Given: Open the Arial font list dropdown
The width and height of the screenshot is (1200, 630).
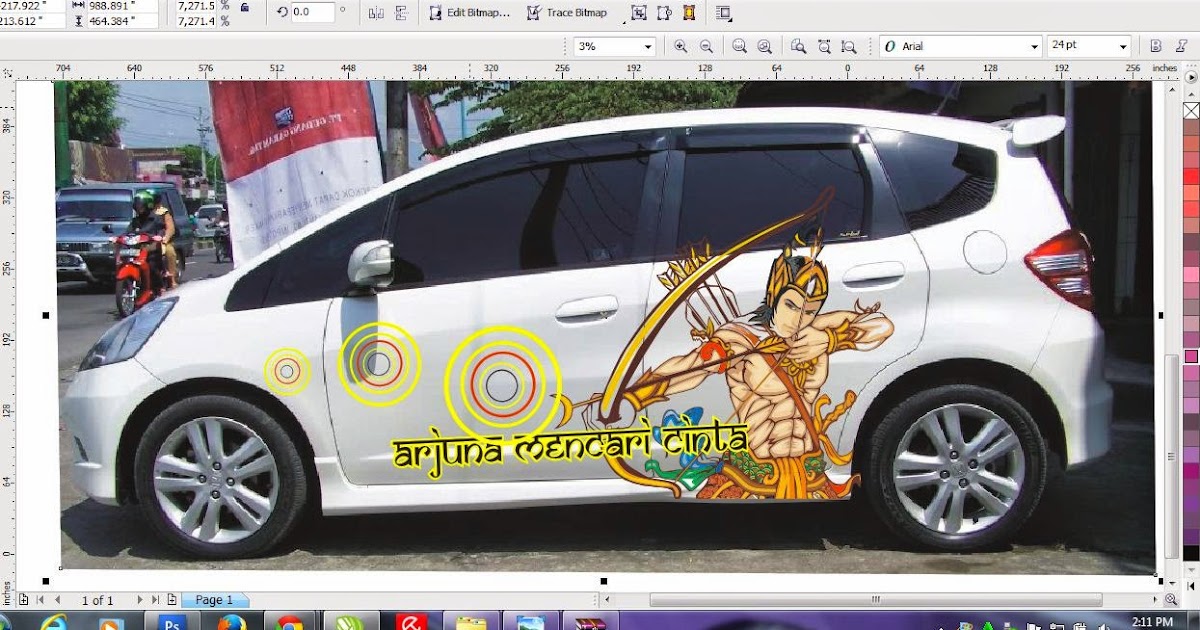Looking at the screenshot, I should tap(1034, 46).
